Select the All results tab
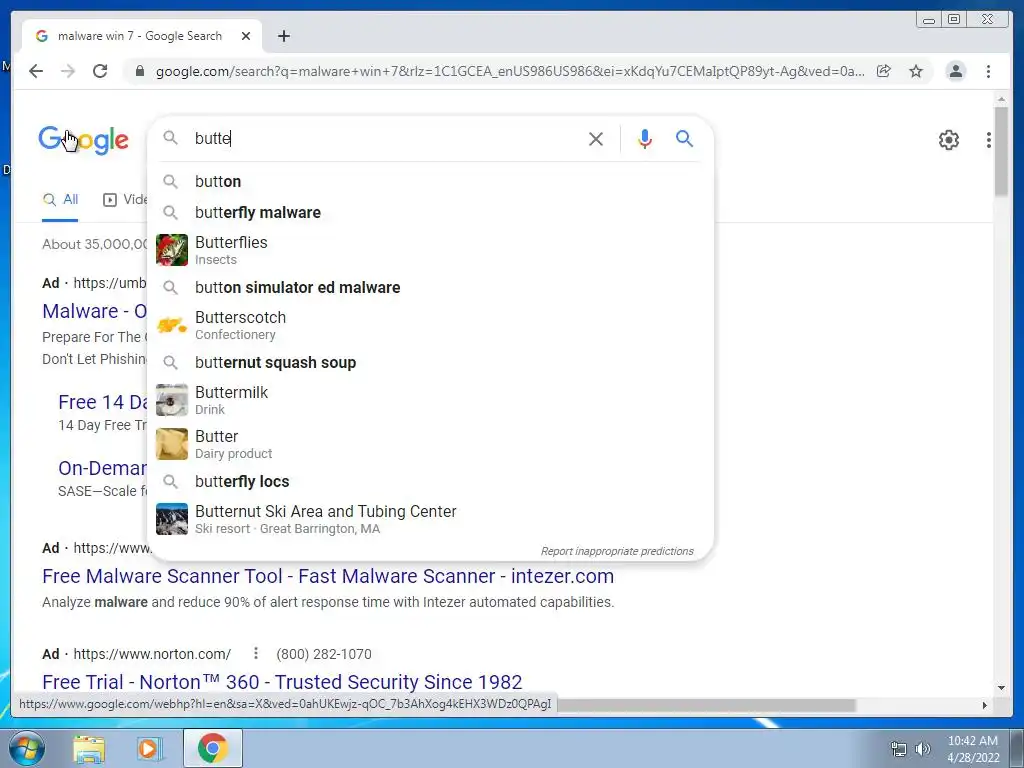This screenshot has width=1024, height=768. (x=60, y=199)
